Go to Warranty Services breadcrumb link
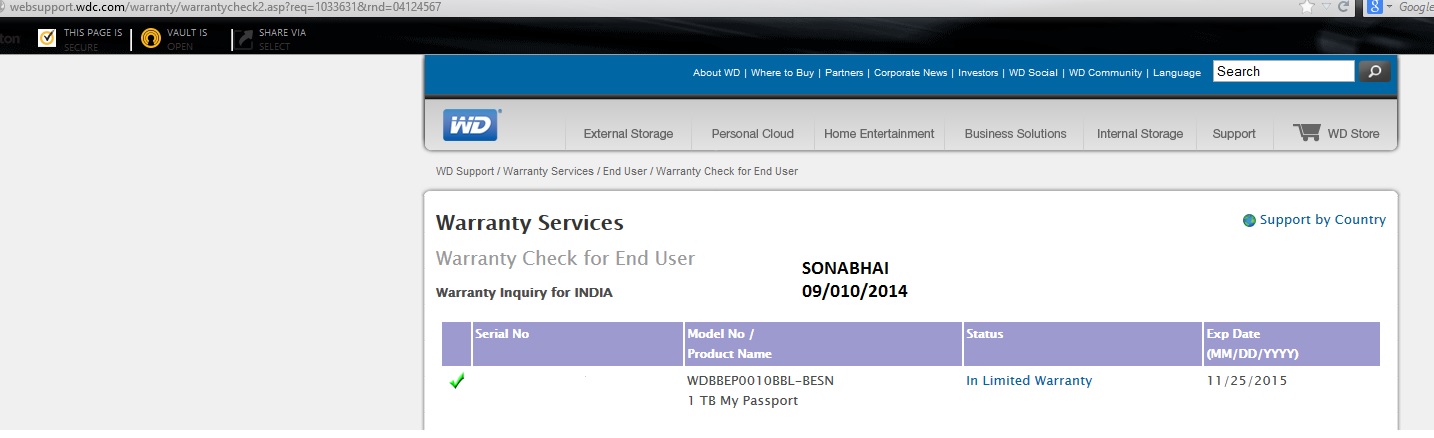 click(548, 172)
